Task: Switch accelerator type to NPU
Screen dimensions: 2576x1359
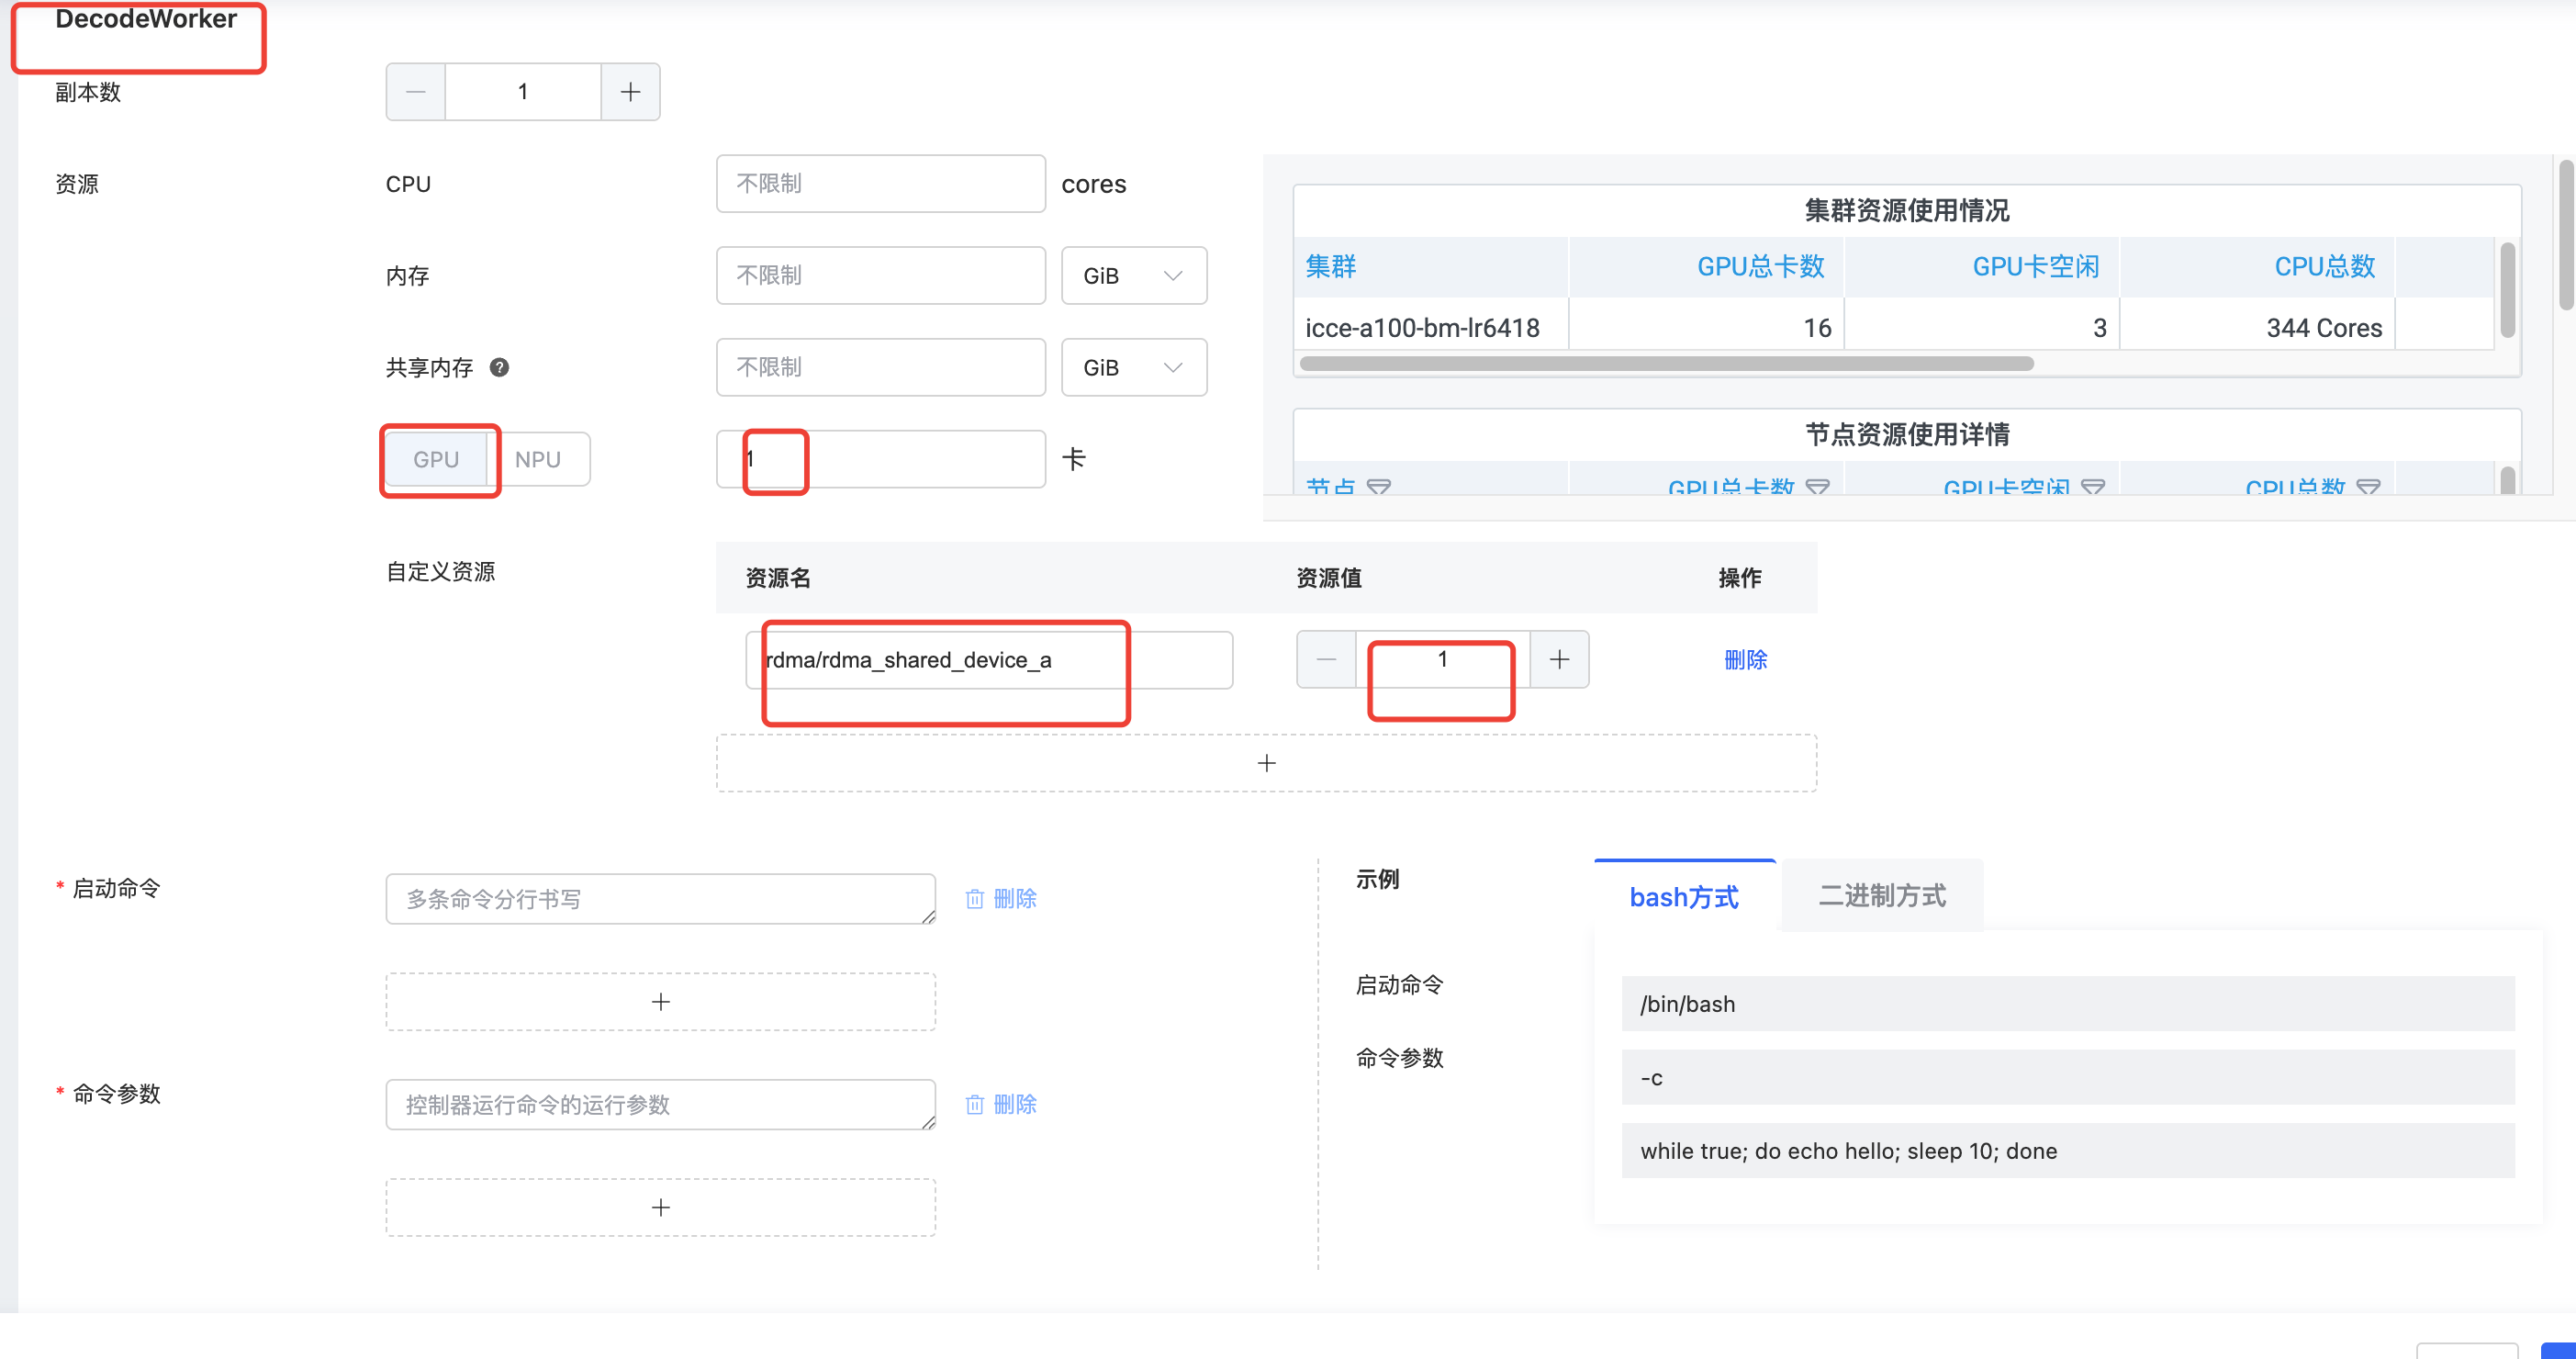Action: tap(538, 459)
